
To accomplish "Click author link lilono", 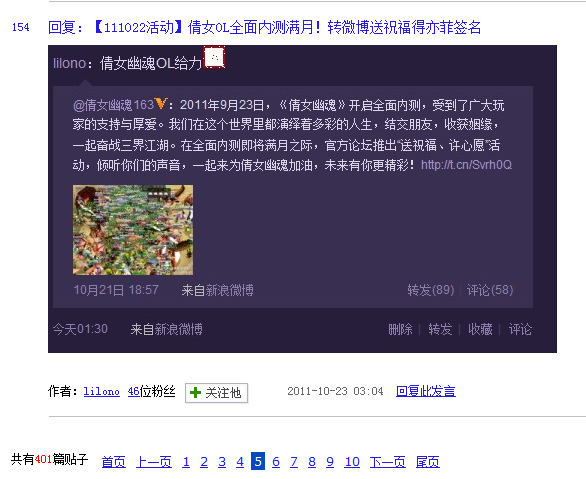I will (102, 392).
